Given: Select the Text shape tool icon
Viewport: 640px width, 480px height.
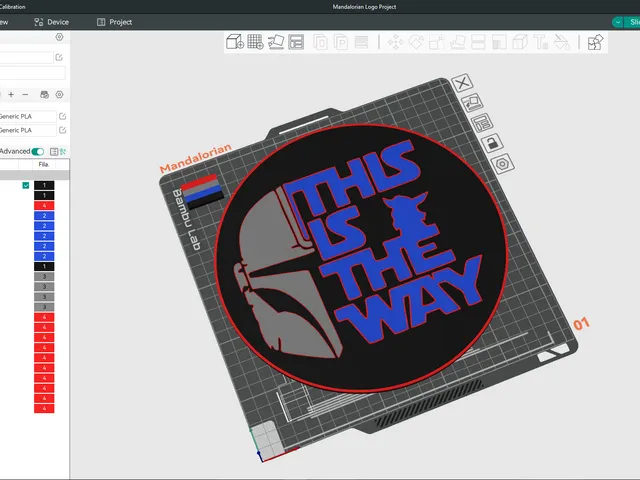Looking at the screenshot, I should [x=541, y=42].
